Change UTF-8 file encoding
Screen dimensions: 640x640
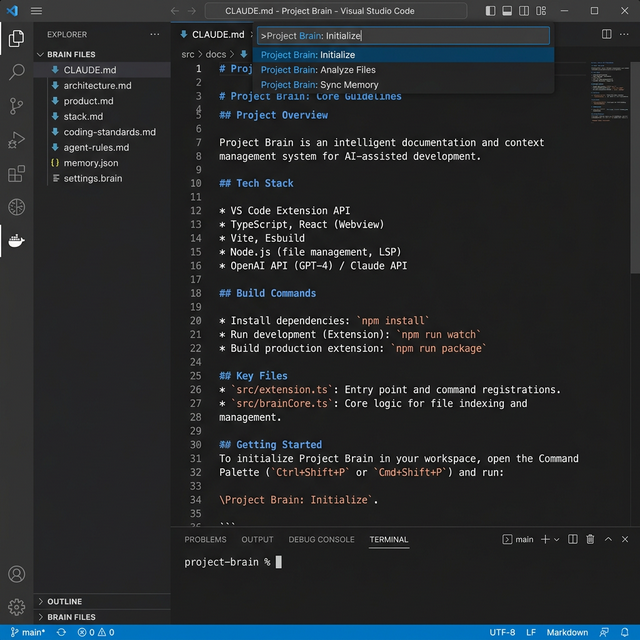click(x=502, y=632)
